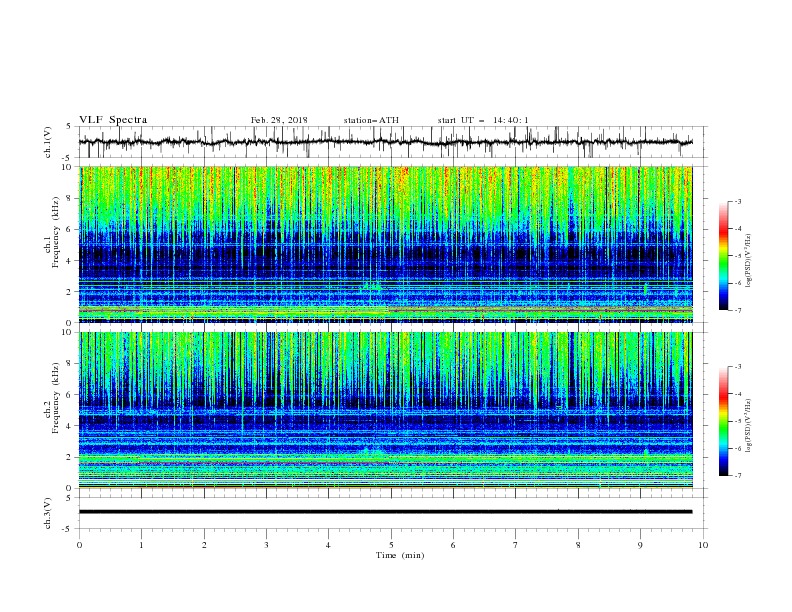This screenshot has width=792, height=612.
Task: Click the "ch.3(V)" axis label
Action: 48,513
